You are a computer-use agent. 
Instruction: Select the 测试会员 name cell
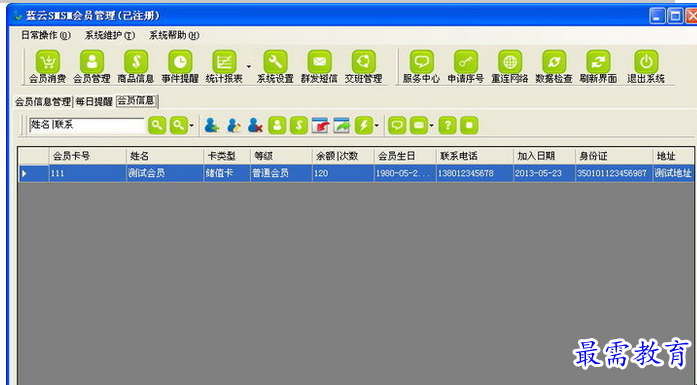(165, 173)
